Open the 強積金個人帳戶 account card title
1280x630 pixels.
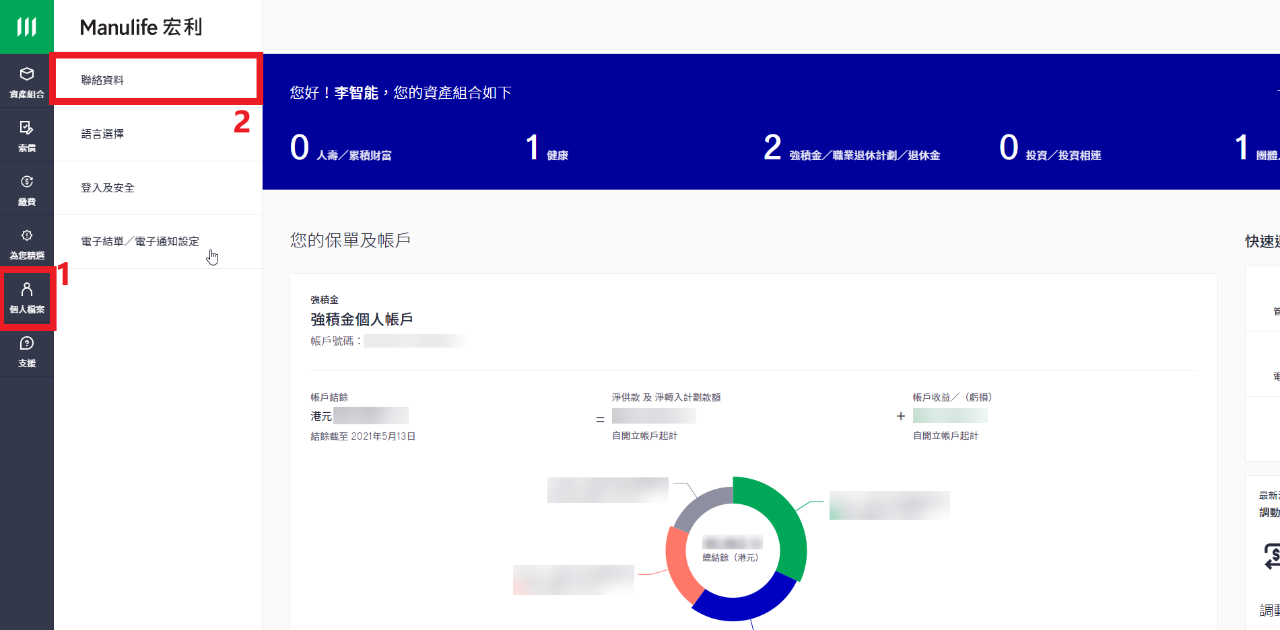click(x=362, y=319)
